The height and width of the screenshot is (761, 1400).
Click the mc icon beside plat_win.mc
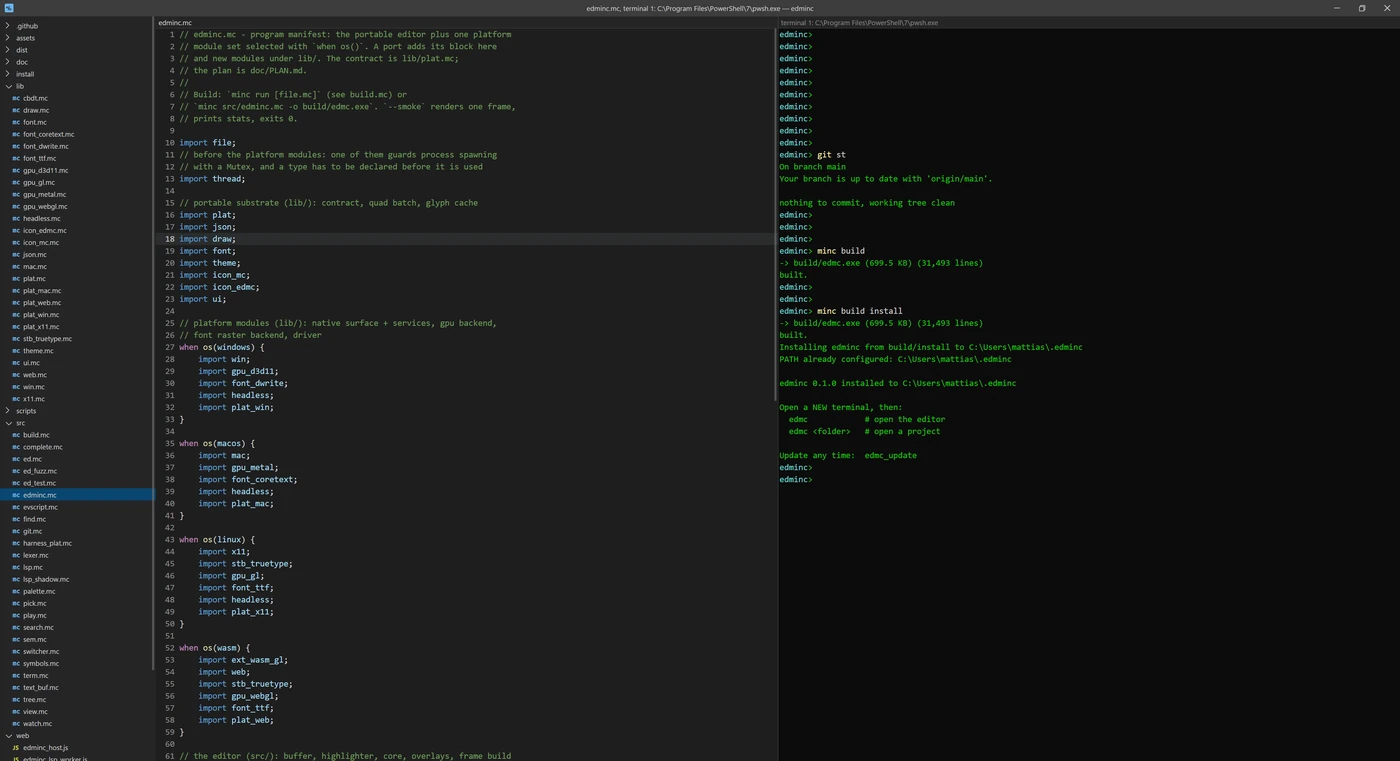(16, 315)
